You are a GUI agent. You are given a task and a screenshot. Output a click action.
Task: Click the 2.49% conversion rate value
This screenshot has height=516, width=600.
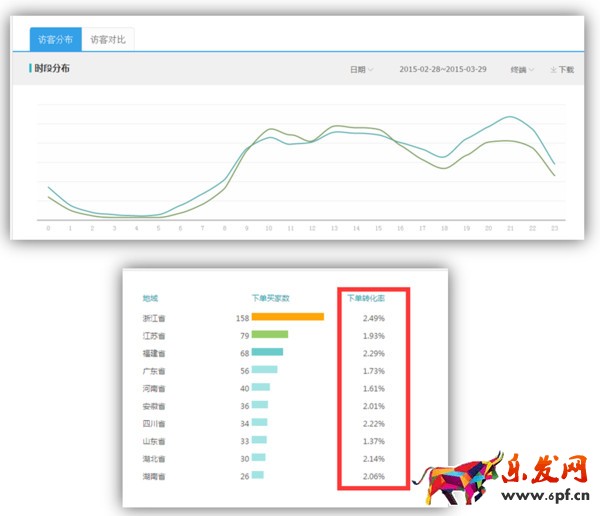(373, 318)
